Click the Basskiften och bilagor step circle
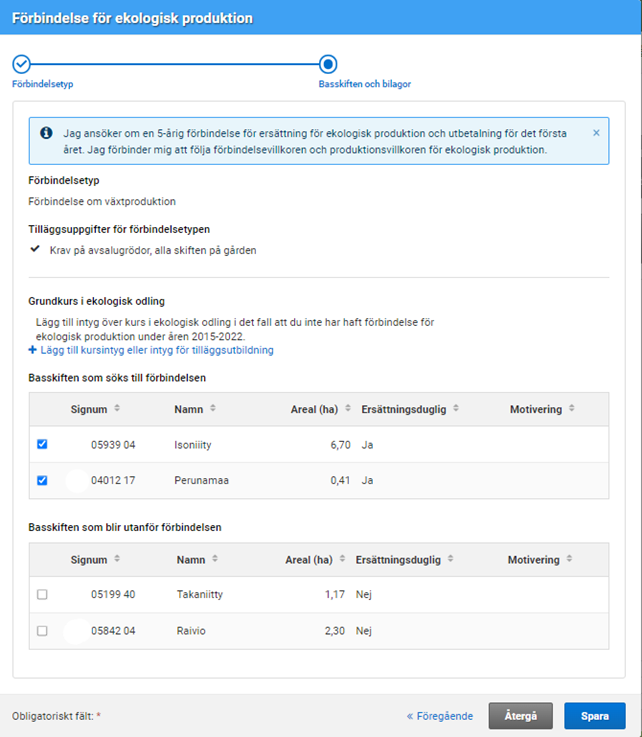This screenshot has height=737, width=642. (x=328, y=64)
